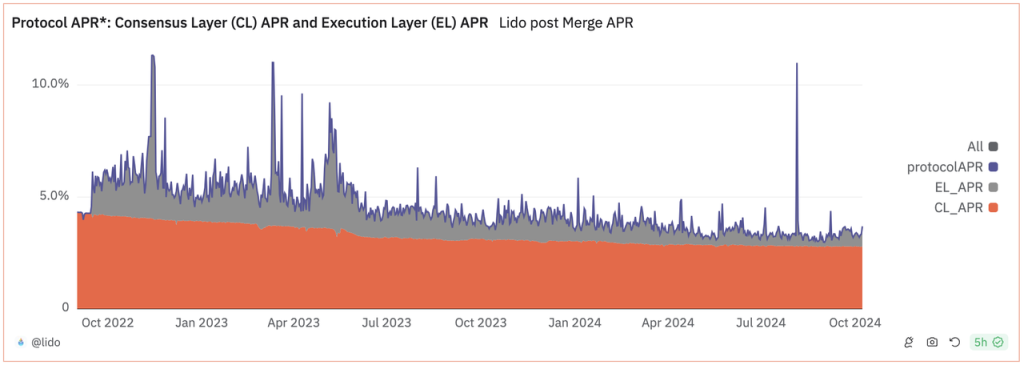Click the dark All legend swatch

tap(993, 146)
